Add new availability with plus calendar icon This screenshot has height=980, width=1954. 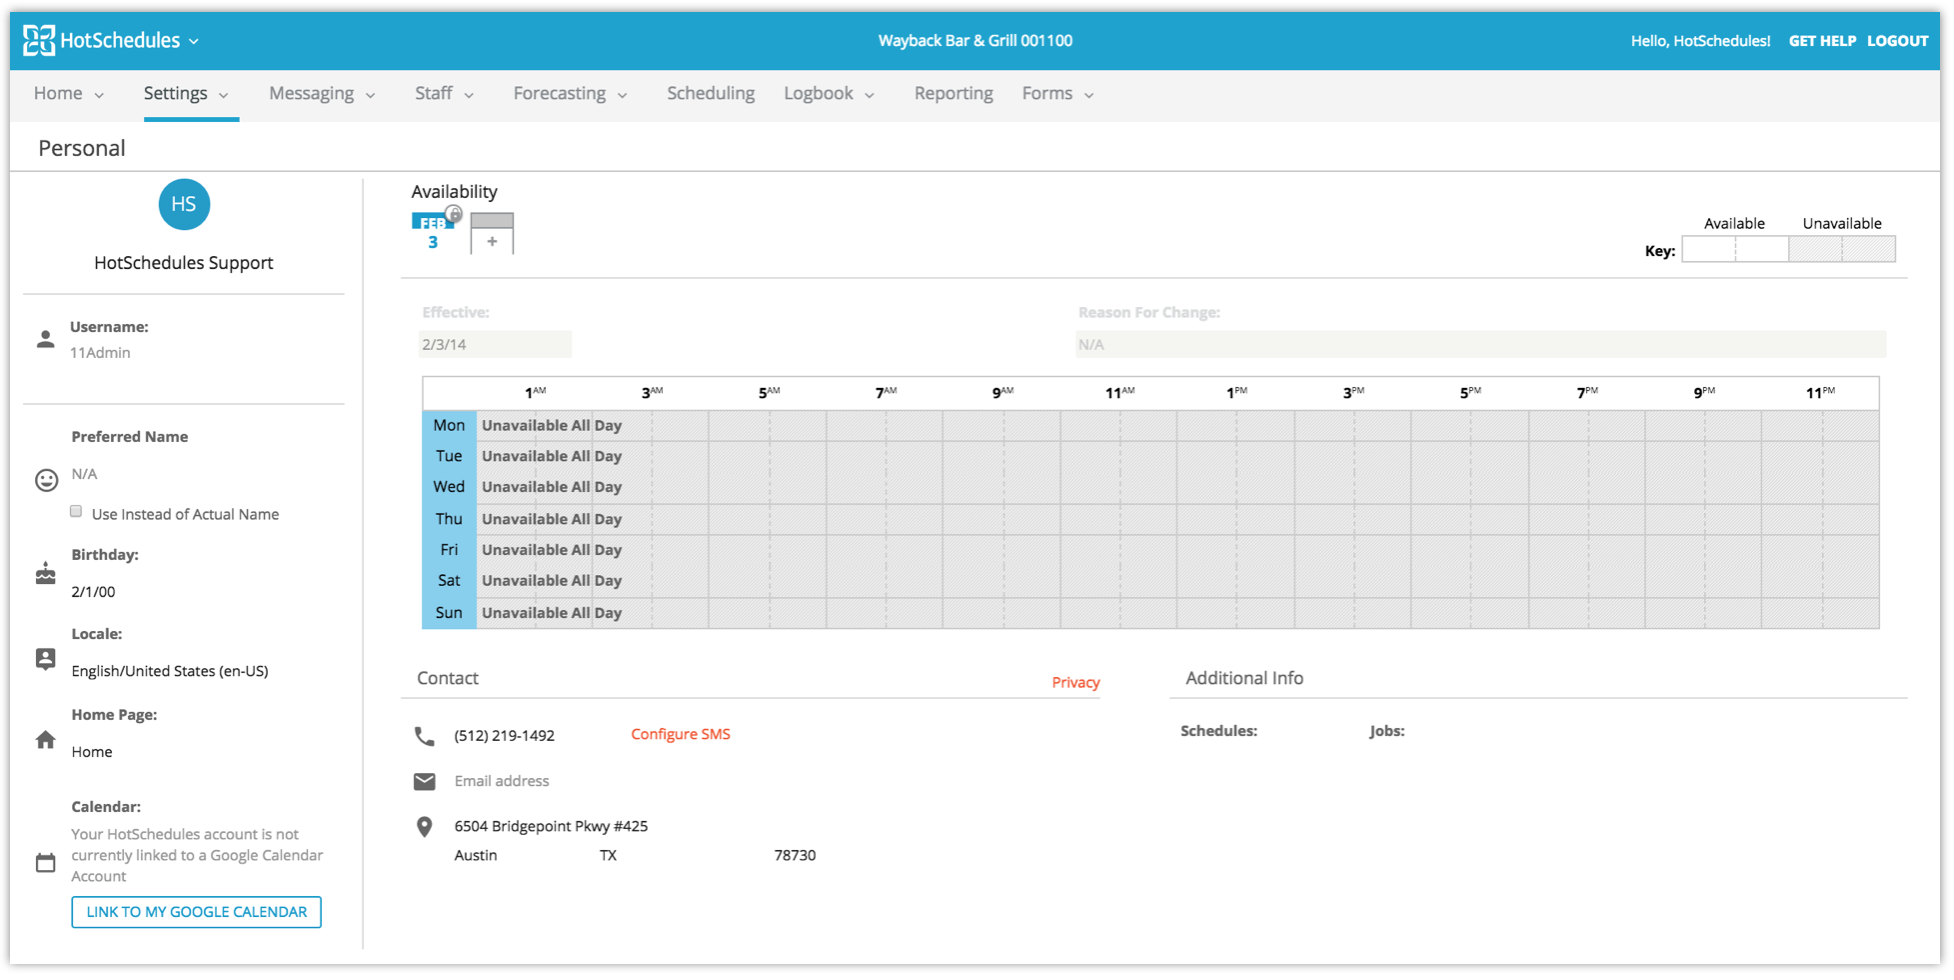pyautogui.click(x=492, y=234)
